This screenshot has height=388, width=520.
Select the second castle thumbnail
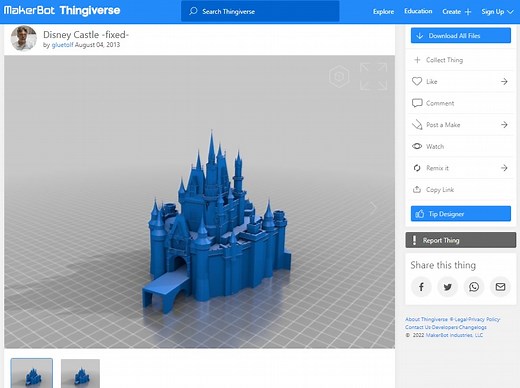coord(80,373)
